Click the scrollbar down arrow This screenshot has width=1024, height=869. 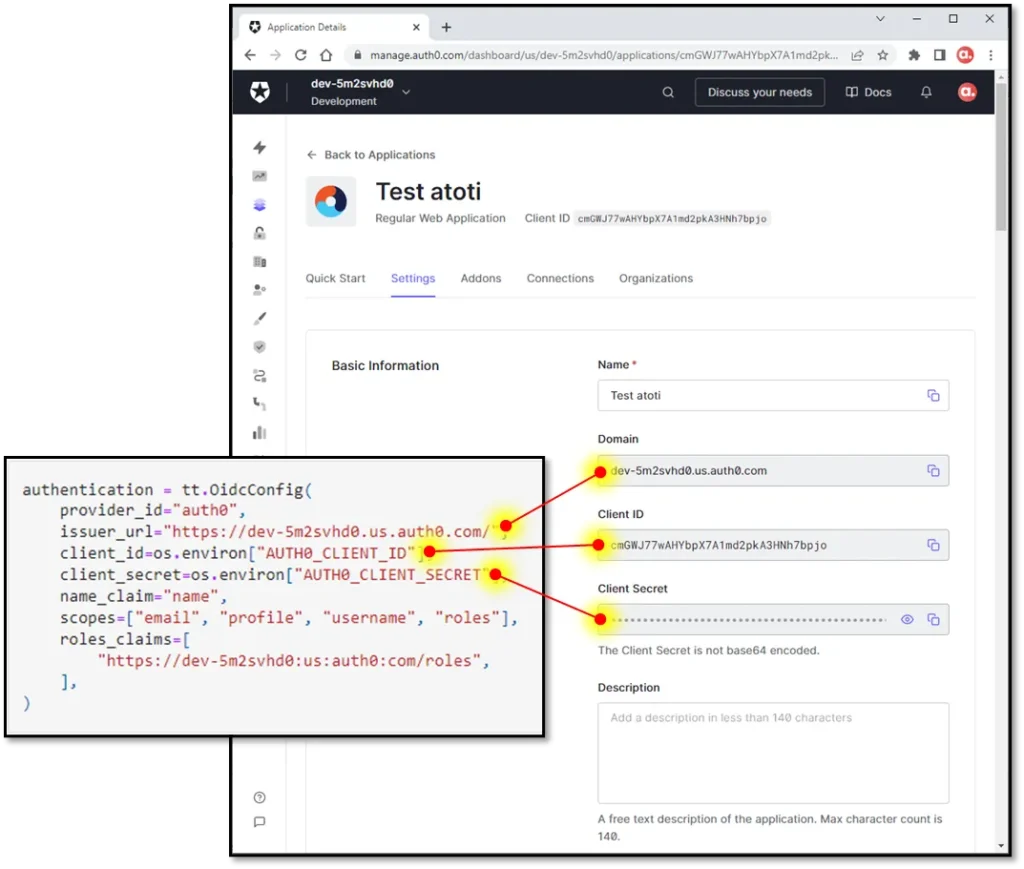pyautogui.click(x=1001, y=845)
